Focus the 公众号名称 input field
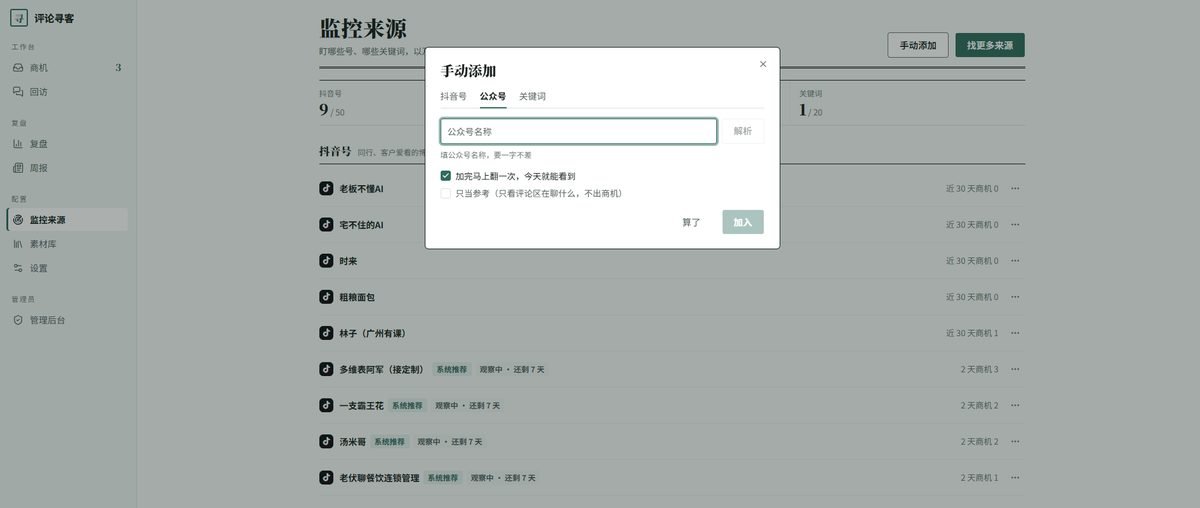This screenshot has width=1200, height=508. tap(578, 131)
